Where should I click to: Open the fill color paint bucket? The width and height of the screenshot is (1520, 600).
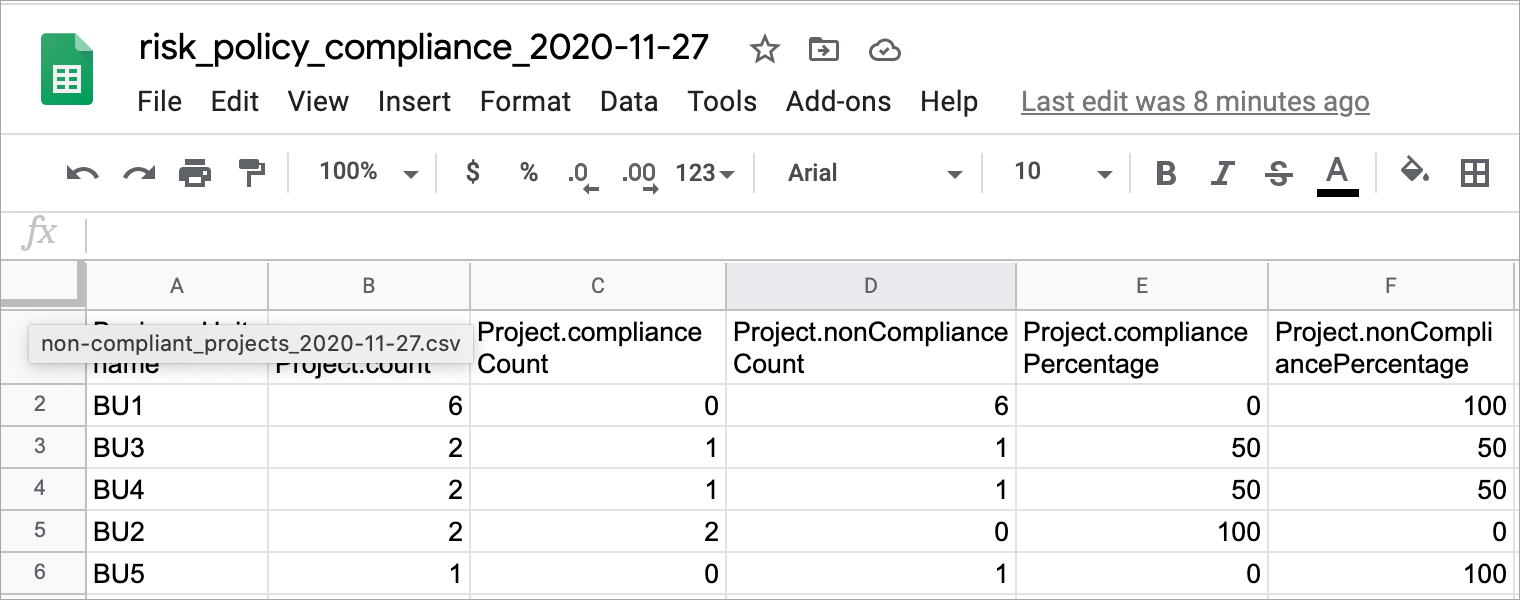coord(1414,172)
